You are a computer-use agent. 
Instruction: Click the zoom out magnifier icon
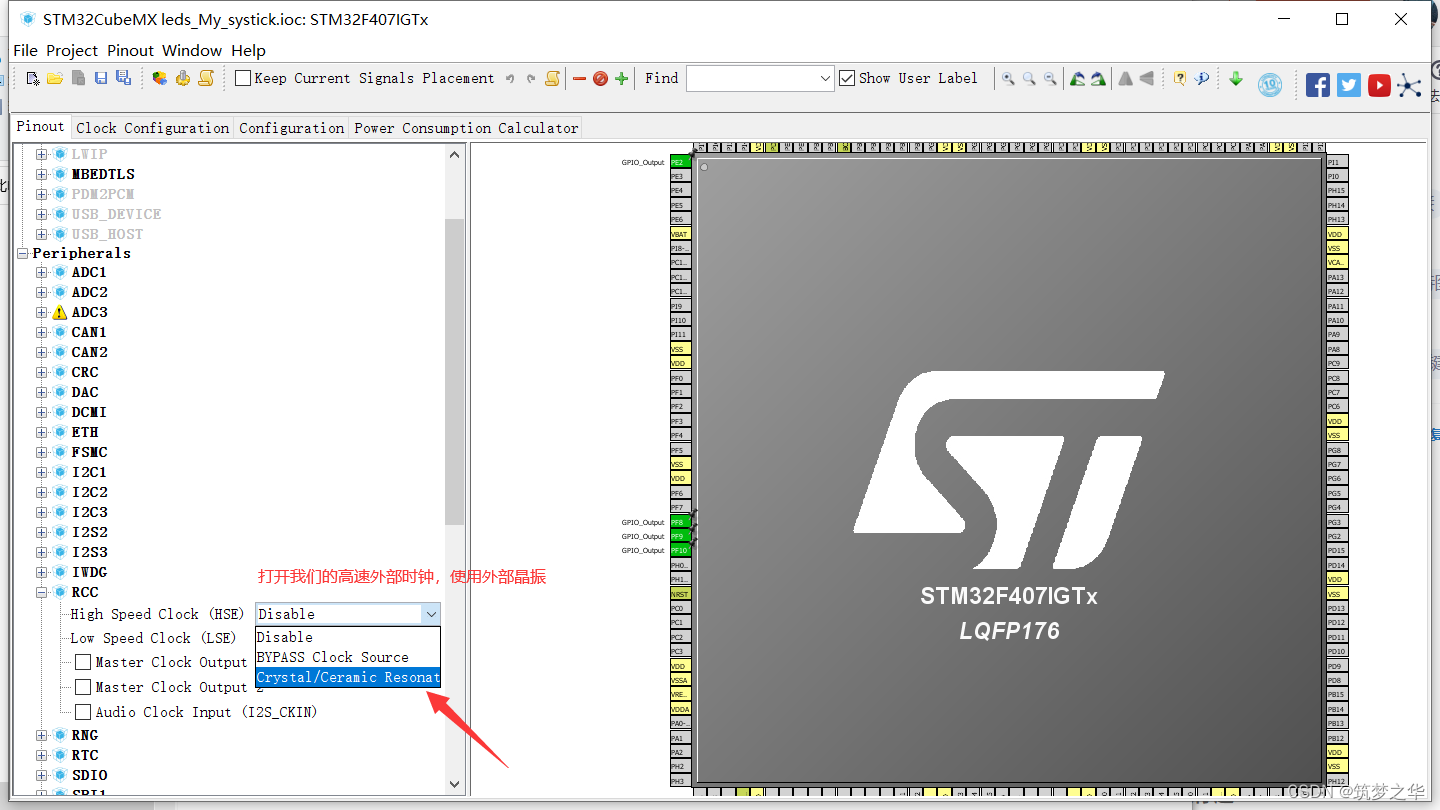click(x=1050, y=78)
